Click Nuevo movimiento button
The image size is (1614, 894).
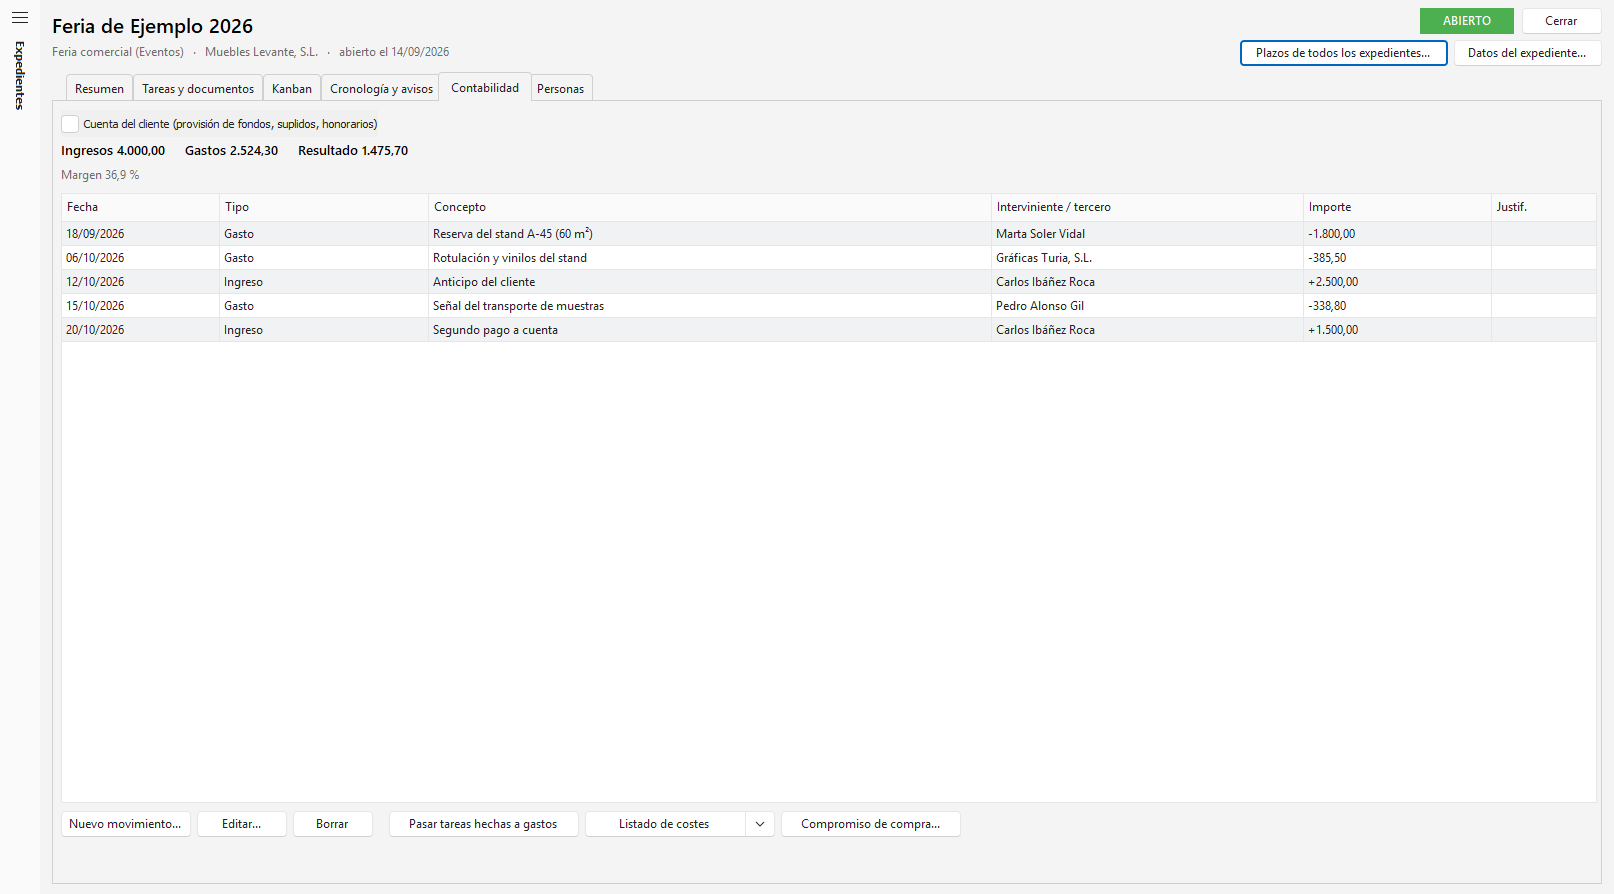125,824
